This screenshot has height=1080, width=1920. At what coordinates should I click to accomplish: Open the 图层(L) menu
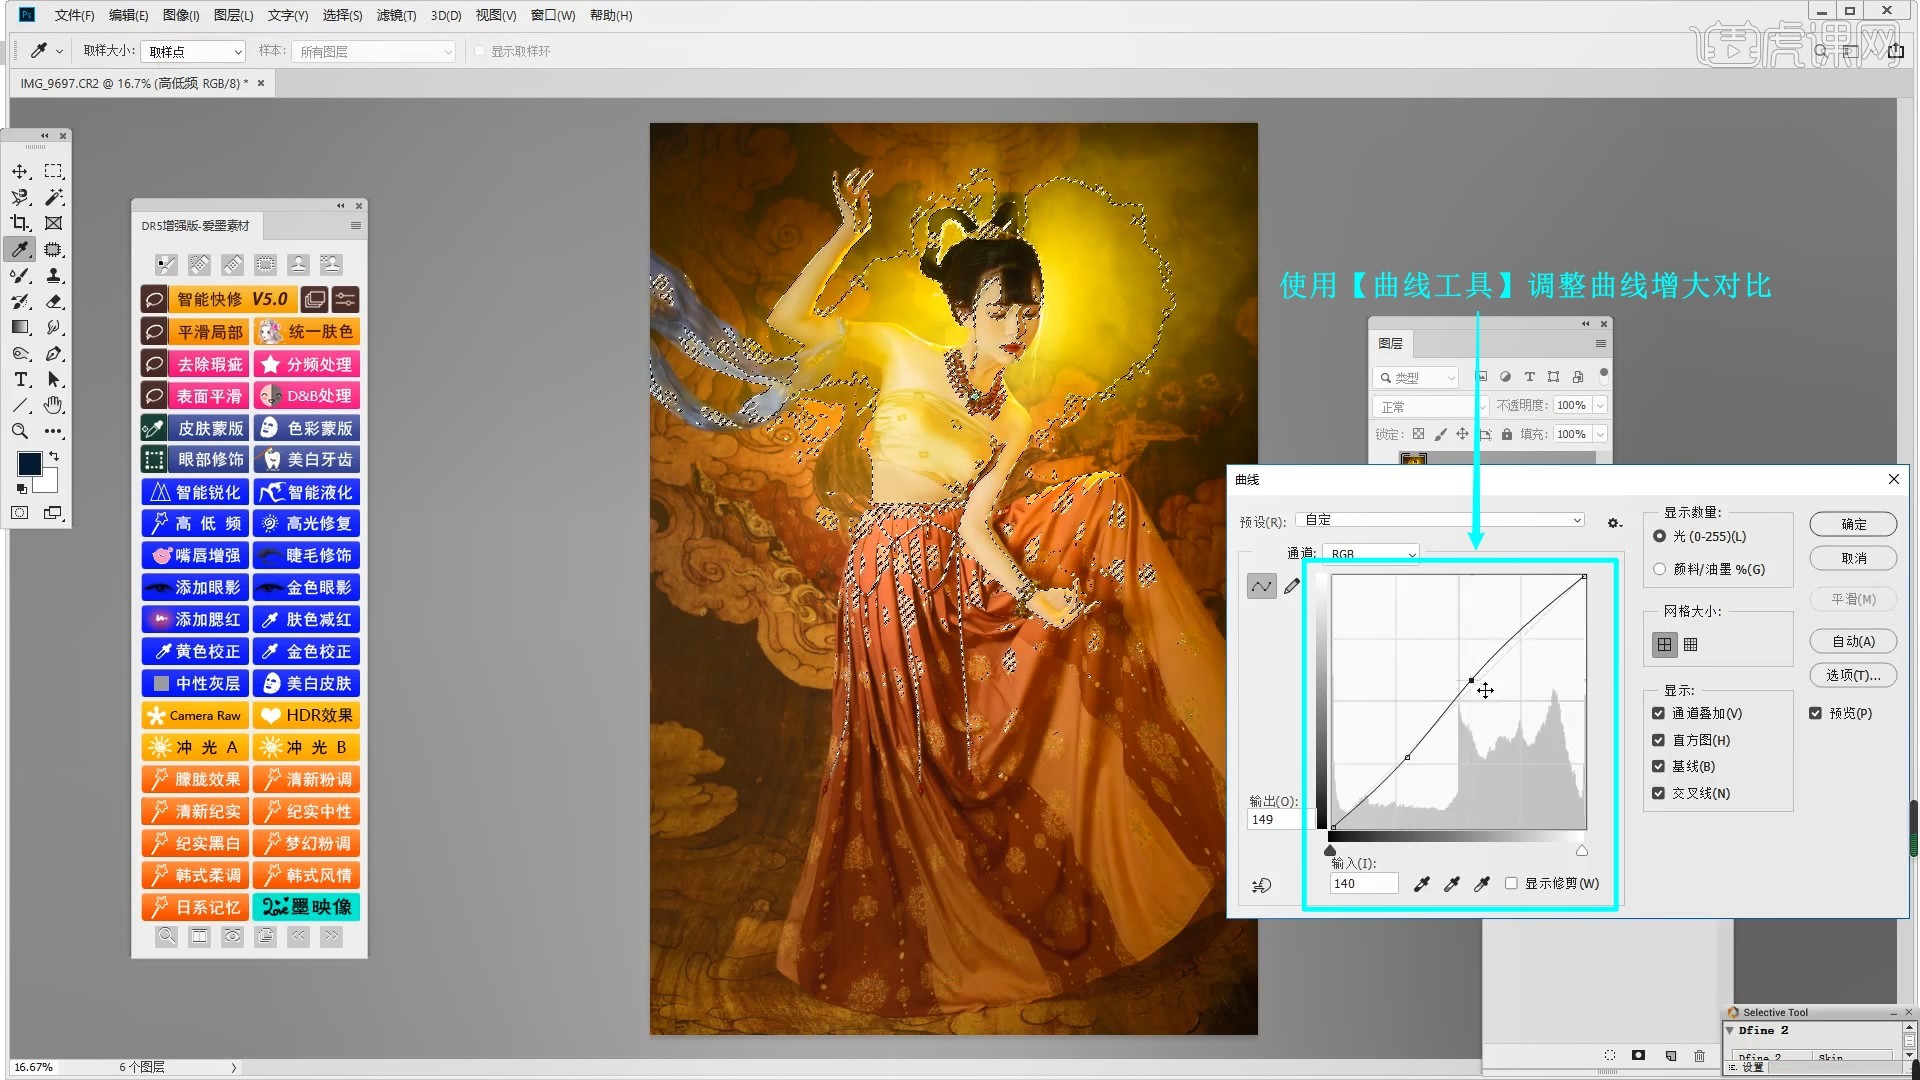tap(233, 15)
